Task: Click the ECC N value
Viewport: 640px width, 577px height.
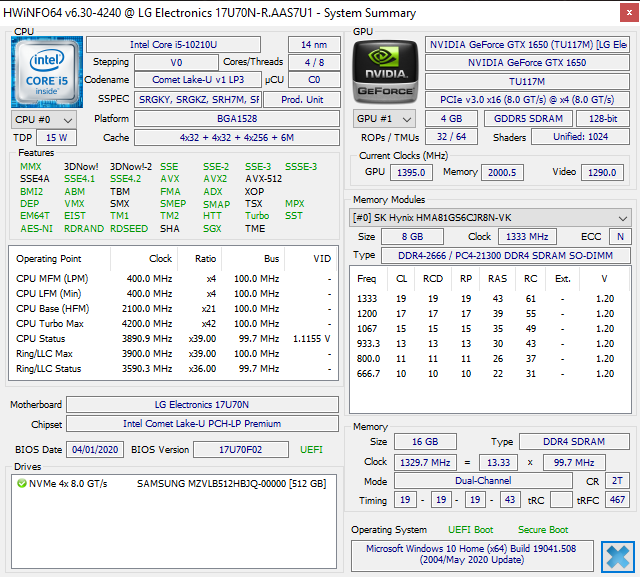Action: pos(620,237)
